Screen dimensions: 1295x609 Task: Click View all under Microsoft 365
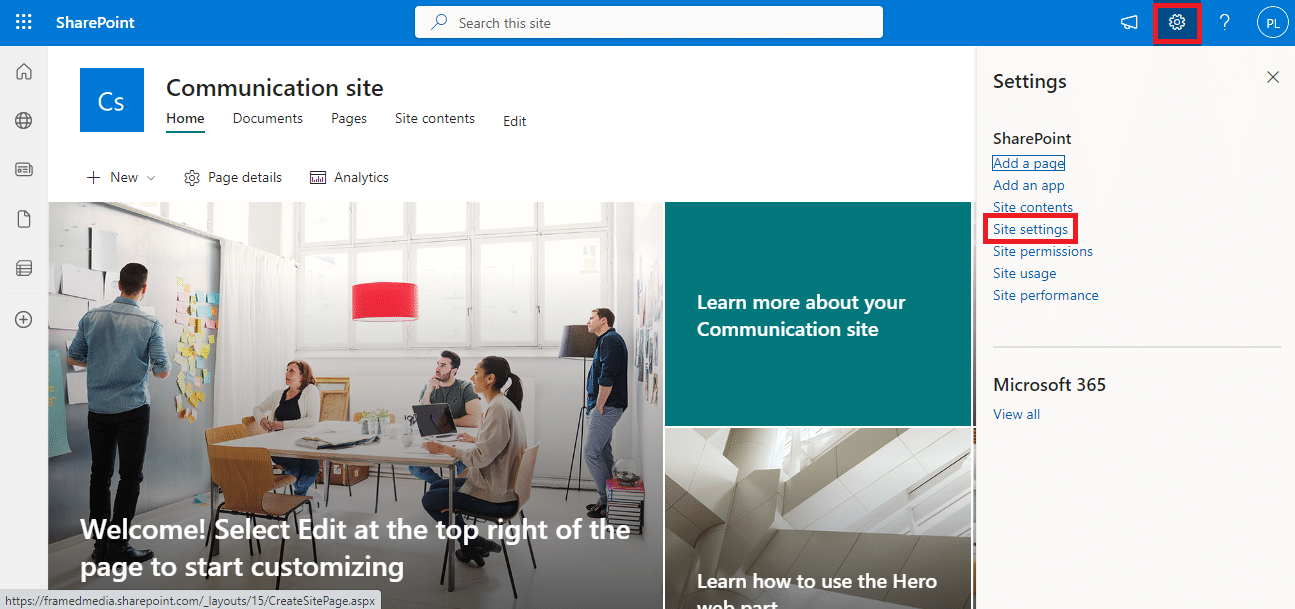tap(1016, 413)
